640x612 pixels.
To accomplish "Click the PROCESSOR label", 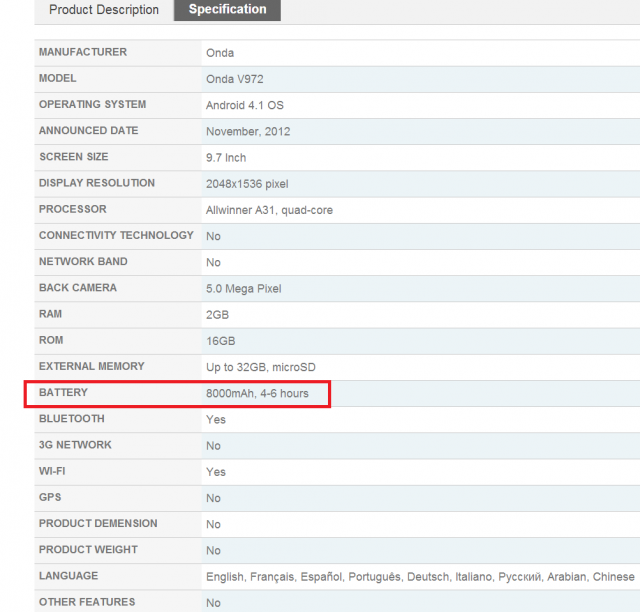I will [x=73, y=209].
